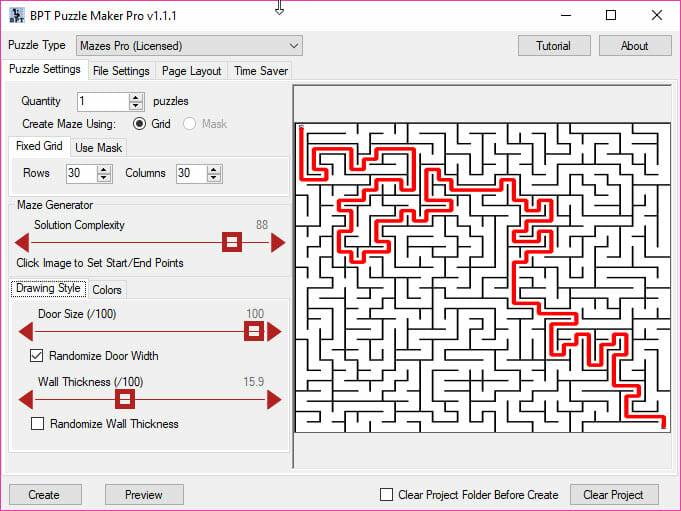Viewport: 681px width, 511px height.
Task: Open the Puzzle Type dropdown
Action: pyautogui.click(x=189, y=46)
